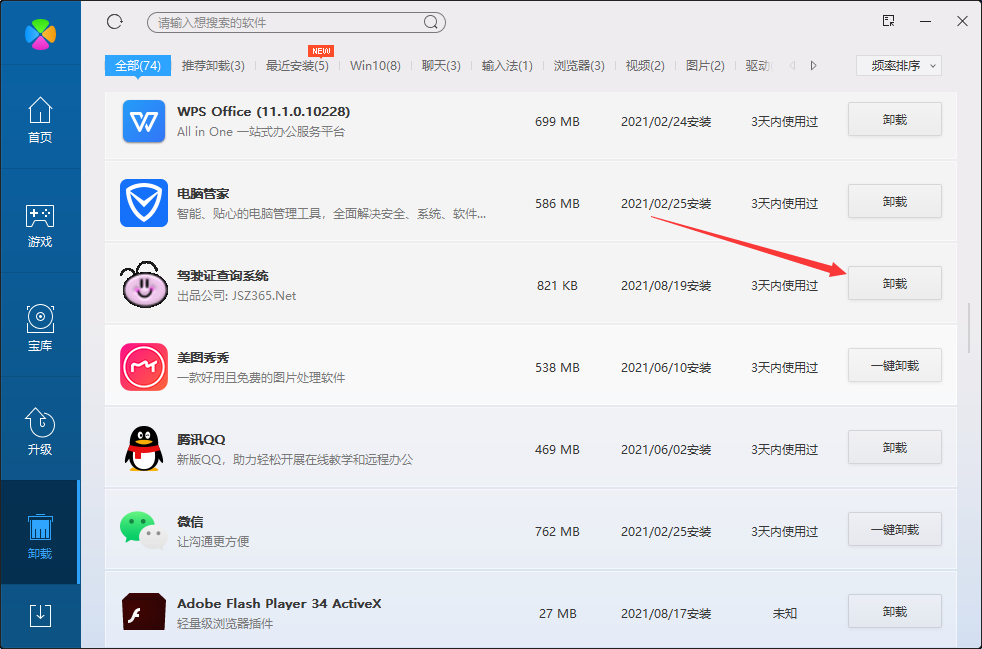Click the 驾驶证查询系统 name text
Screen dimensions: 982x649
coord(222,276)
